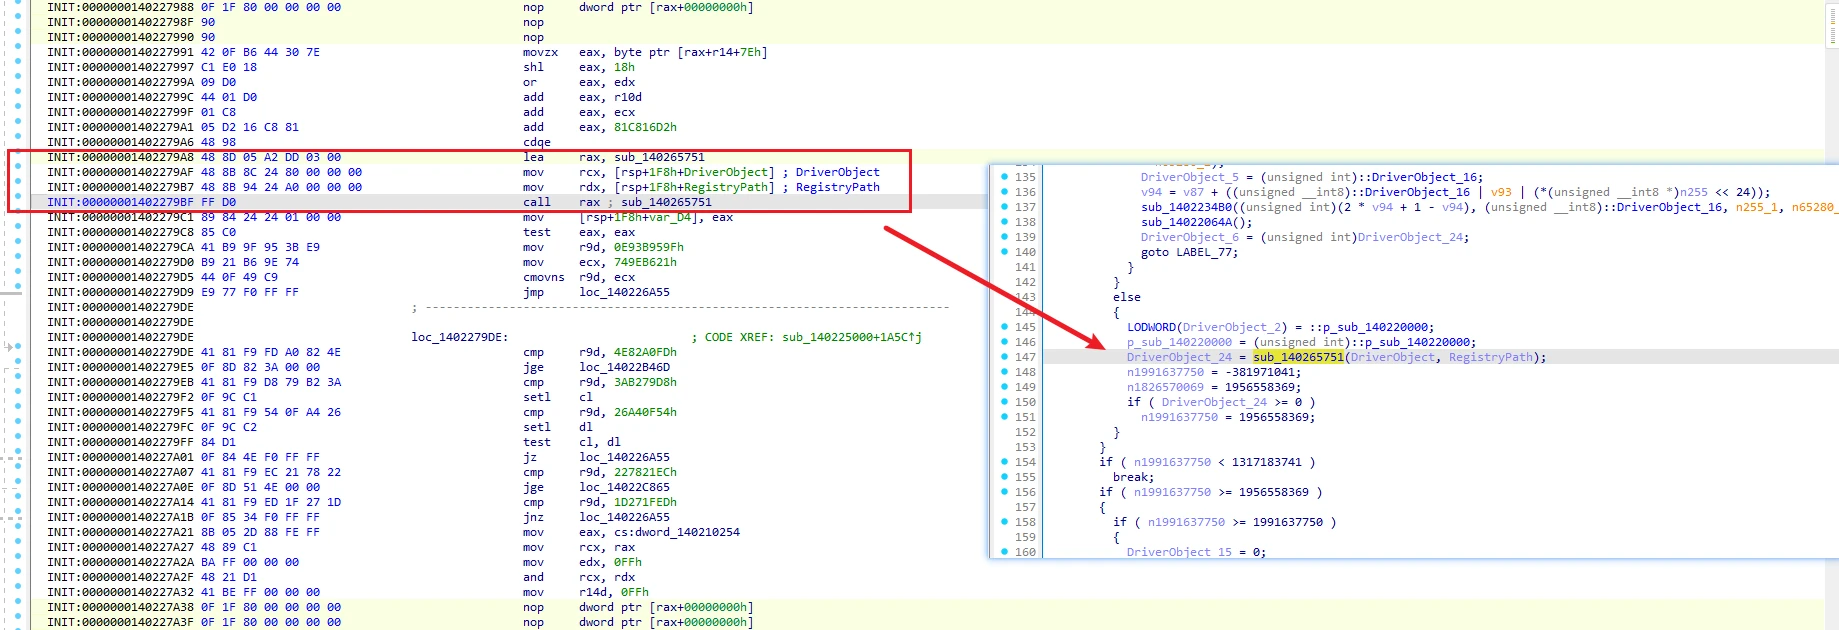
Task: Follow loc_14022C865 jump target
Action: [624, 487]
